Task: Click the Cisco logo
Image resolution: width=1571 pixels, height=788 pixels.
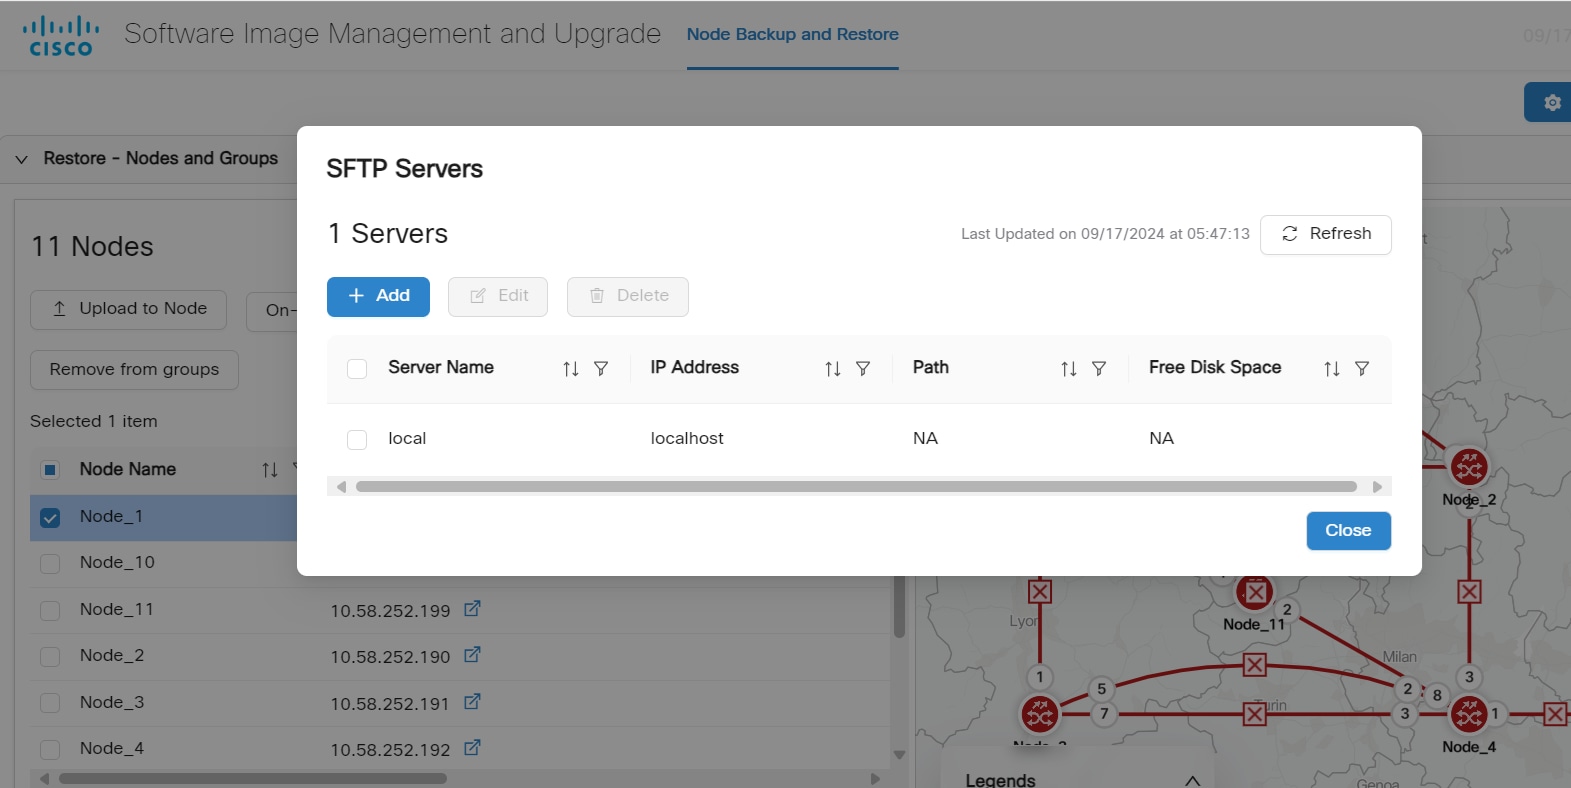Action: 61,36
